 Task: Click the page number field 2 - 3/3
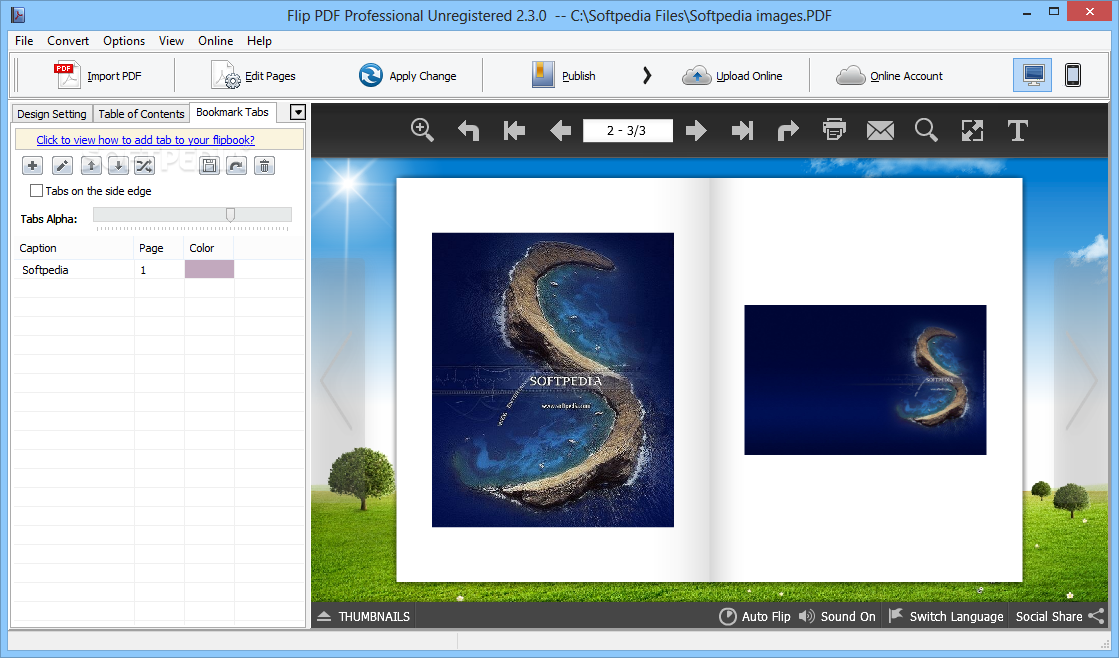(x=627, y=131)
